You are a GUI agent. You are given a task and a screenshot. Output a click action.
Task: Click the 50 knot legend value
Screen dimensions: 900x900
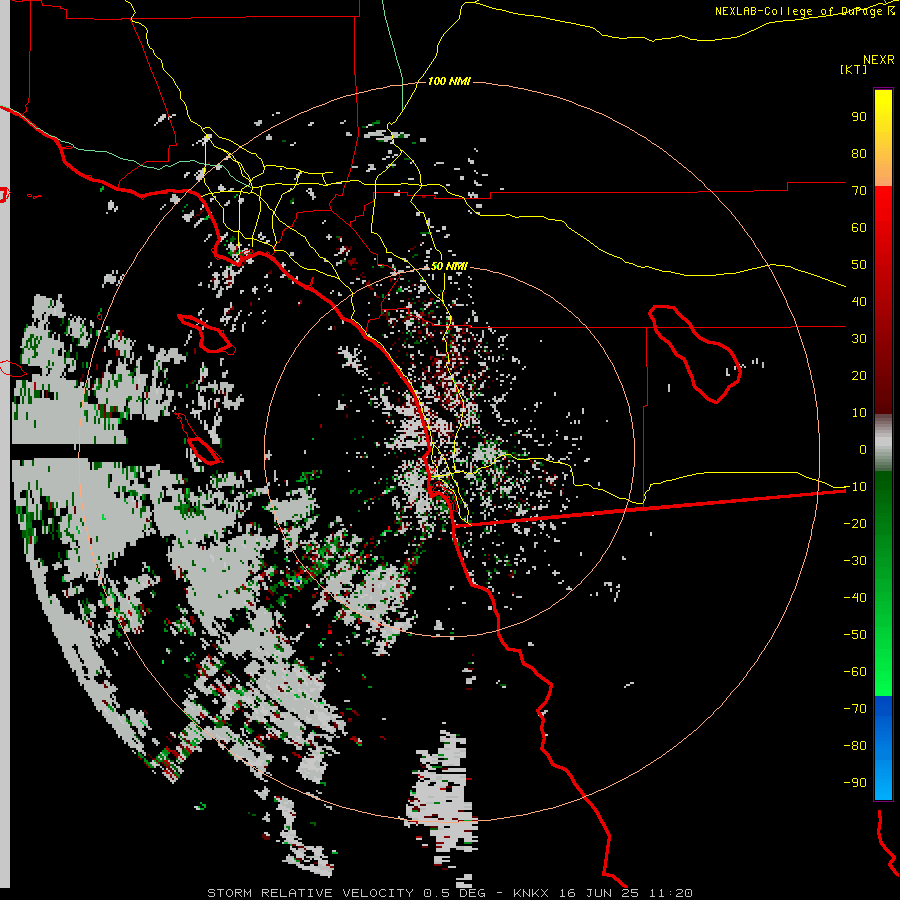coord(859,265)
